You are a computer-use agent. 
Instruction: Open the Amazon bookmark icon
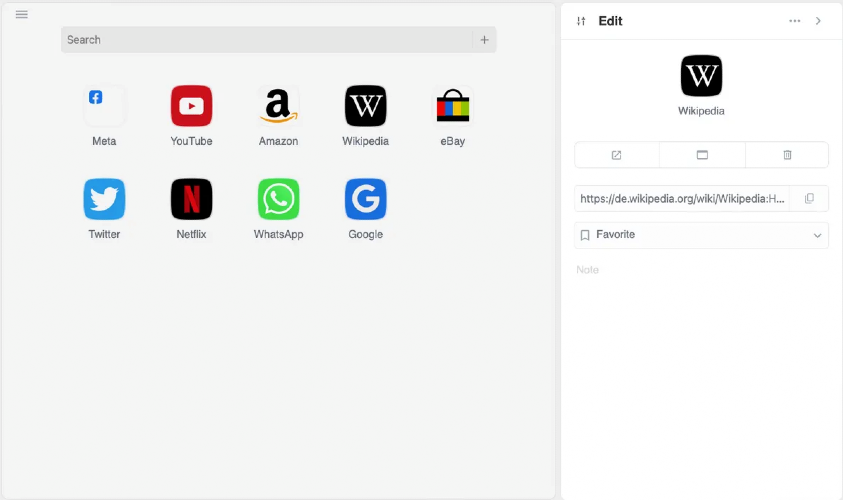click(278, 106)
